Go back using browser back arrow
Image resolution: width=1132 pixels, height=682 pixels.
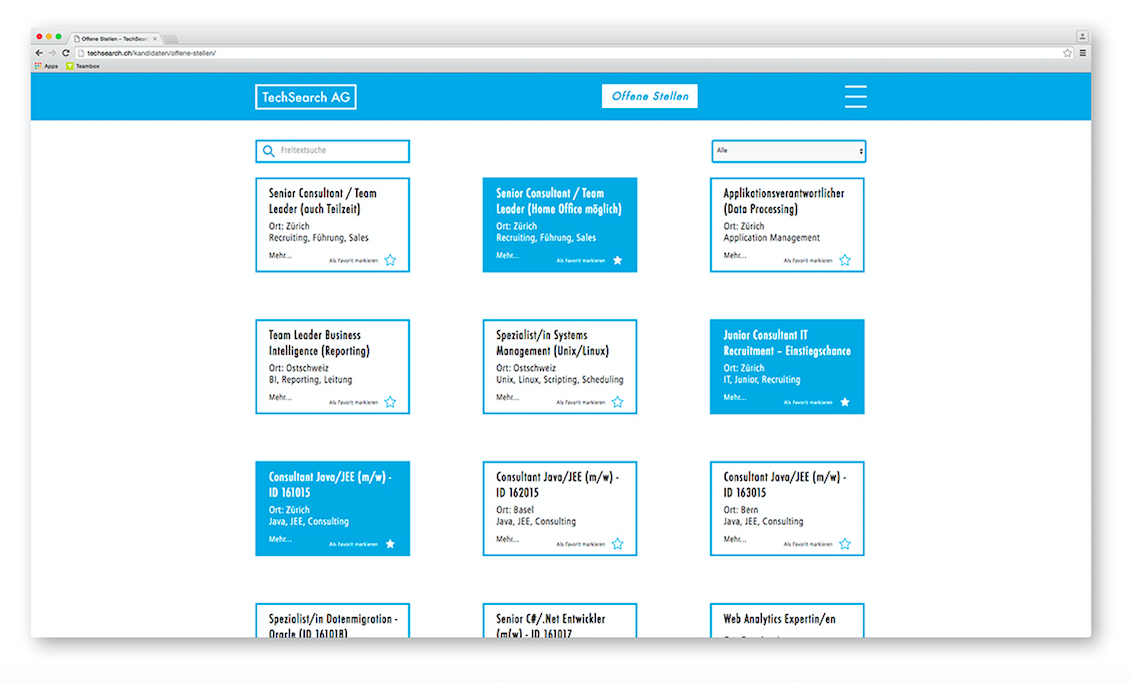pyautogui.click(x=39, y=53)
